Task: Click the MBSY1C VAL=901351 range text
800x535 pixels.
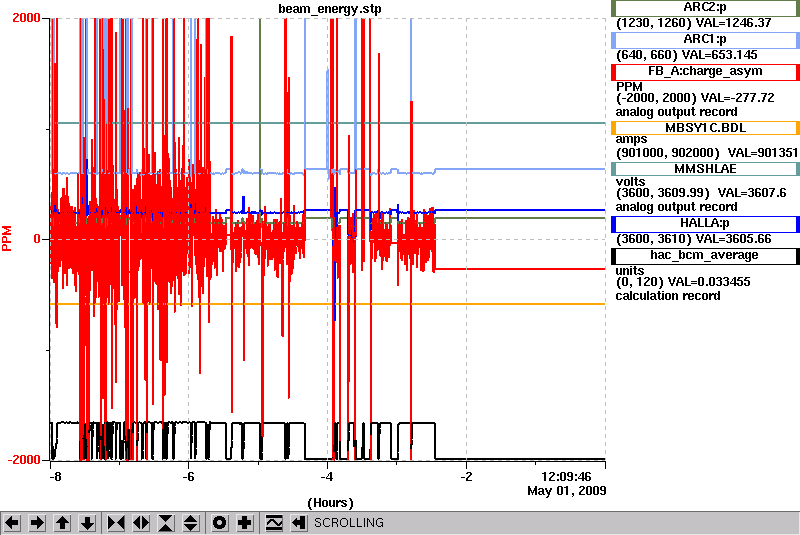Action: 707,153
